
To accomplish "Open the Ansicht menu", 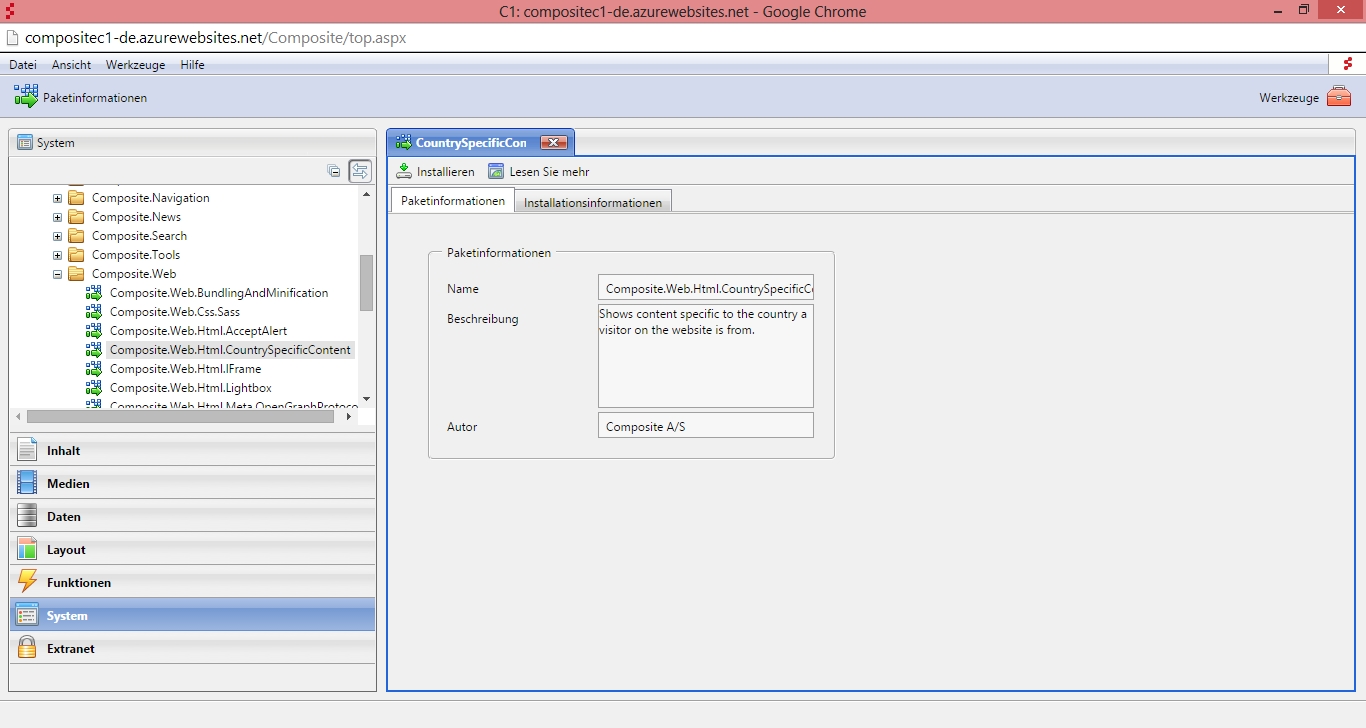I will click(x=71, y=65).
